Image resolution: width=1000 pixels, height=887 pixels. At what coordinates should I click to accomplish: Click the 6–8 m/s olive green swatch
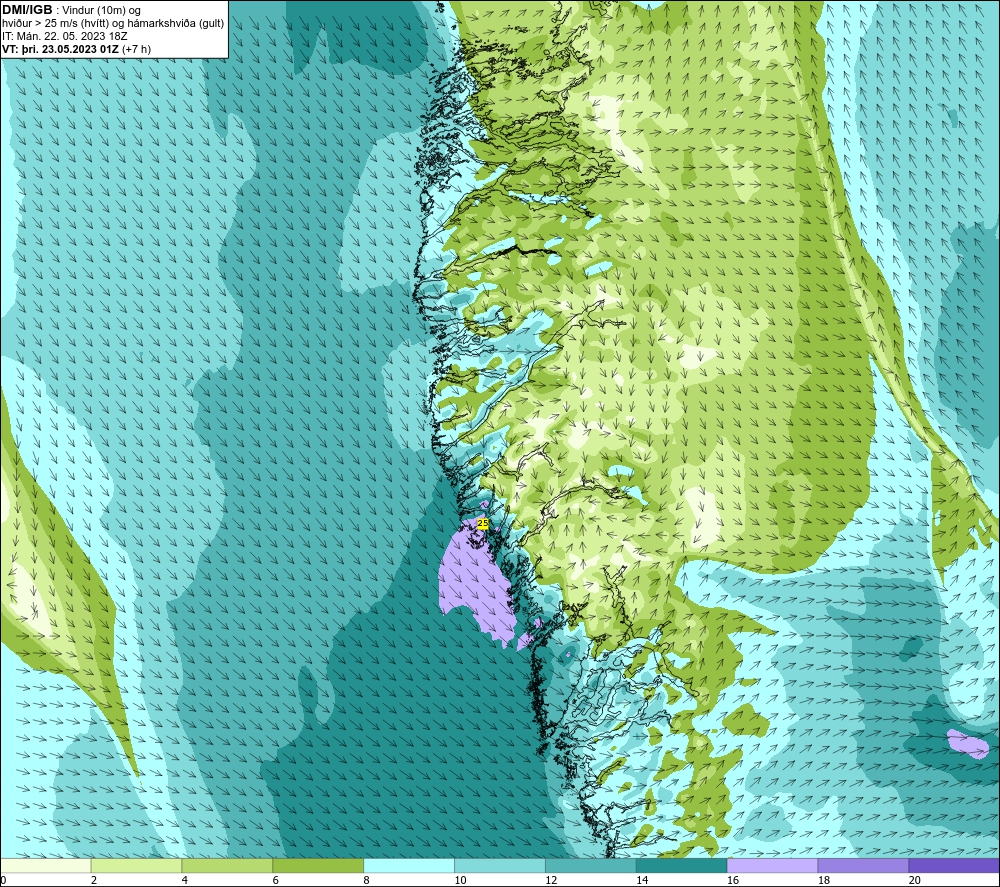pyautogui.click(x=318, y=865)
